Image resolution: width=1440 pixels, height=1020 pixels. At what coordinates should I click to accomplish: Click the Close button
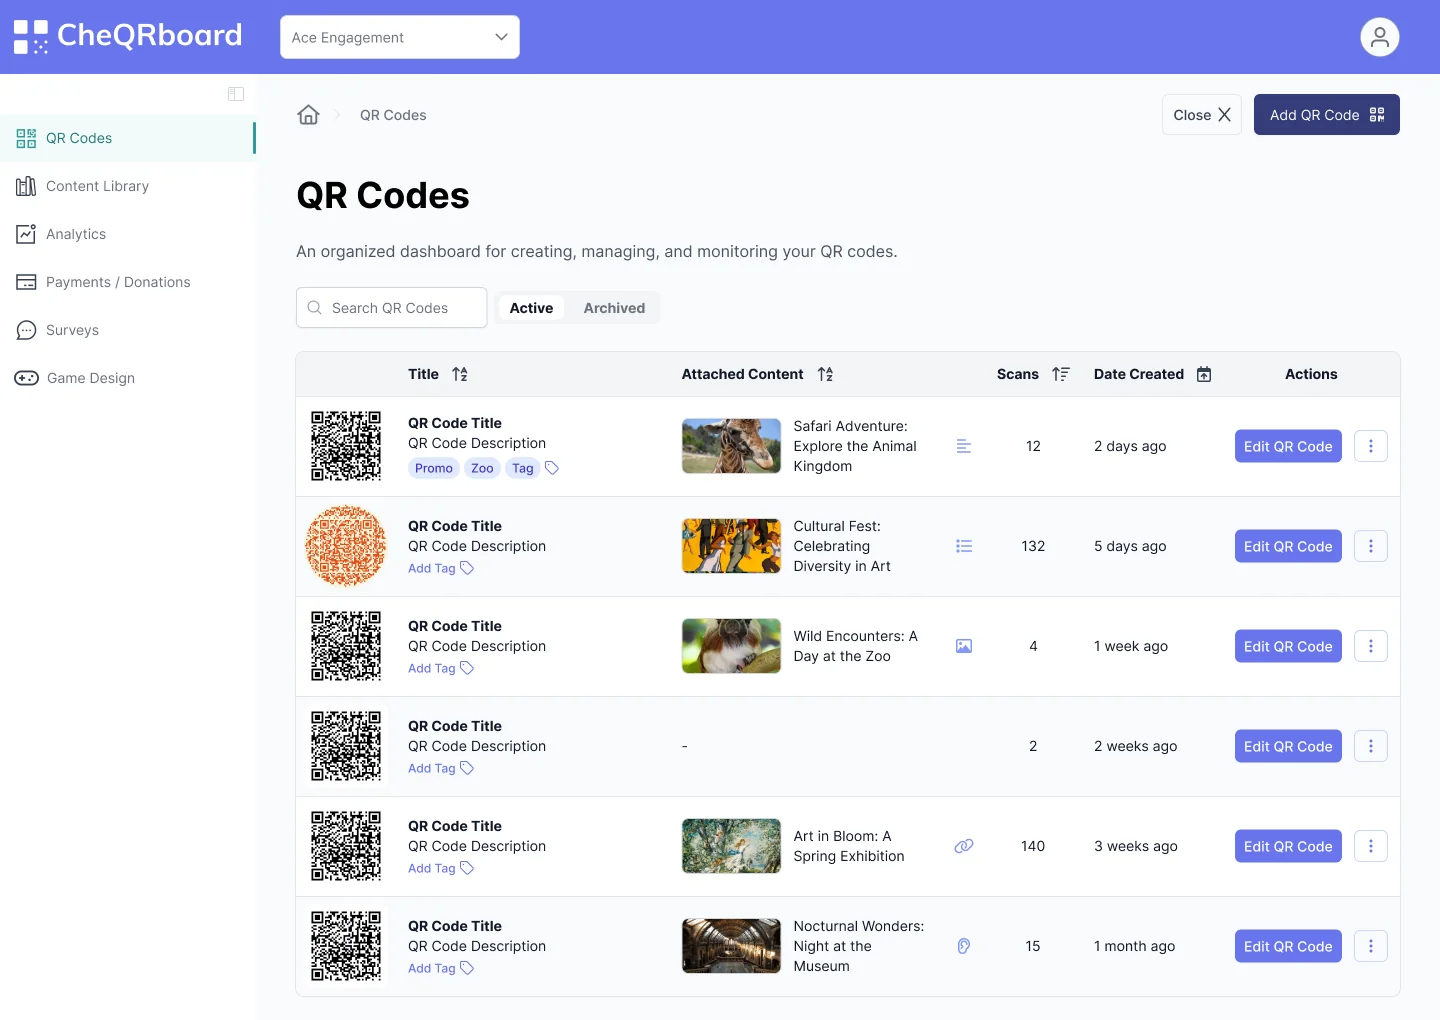coord(1201,115)
